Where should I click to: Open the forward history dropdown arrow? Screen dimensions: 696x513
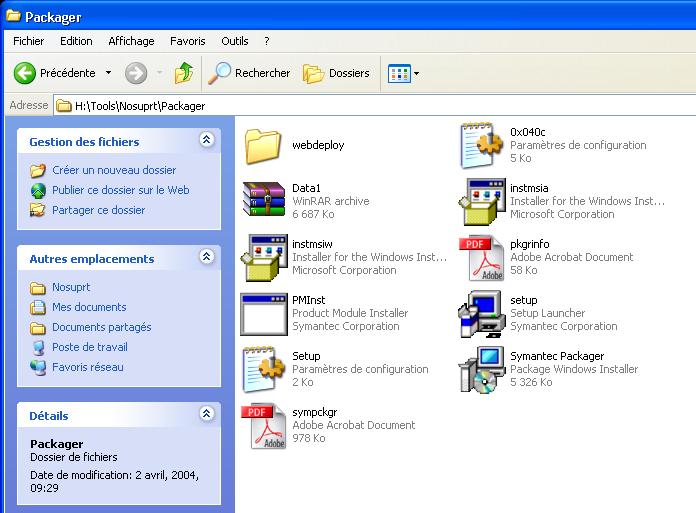[159, 72]
